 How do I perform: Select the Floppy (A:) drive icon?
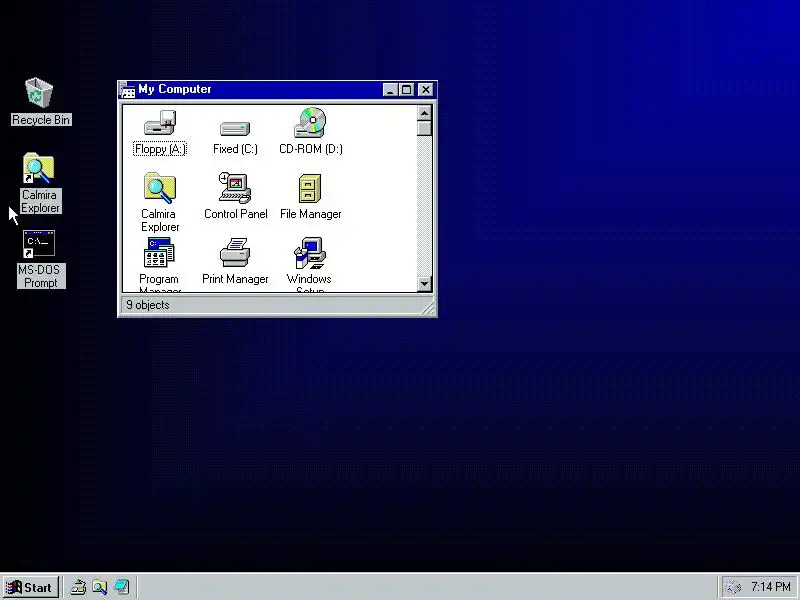coord(160,123)
